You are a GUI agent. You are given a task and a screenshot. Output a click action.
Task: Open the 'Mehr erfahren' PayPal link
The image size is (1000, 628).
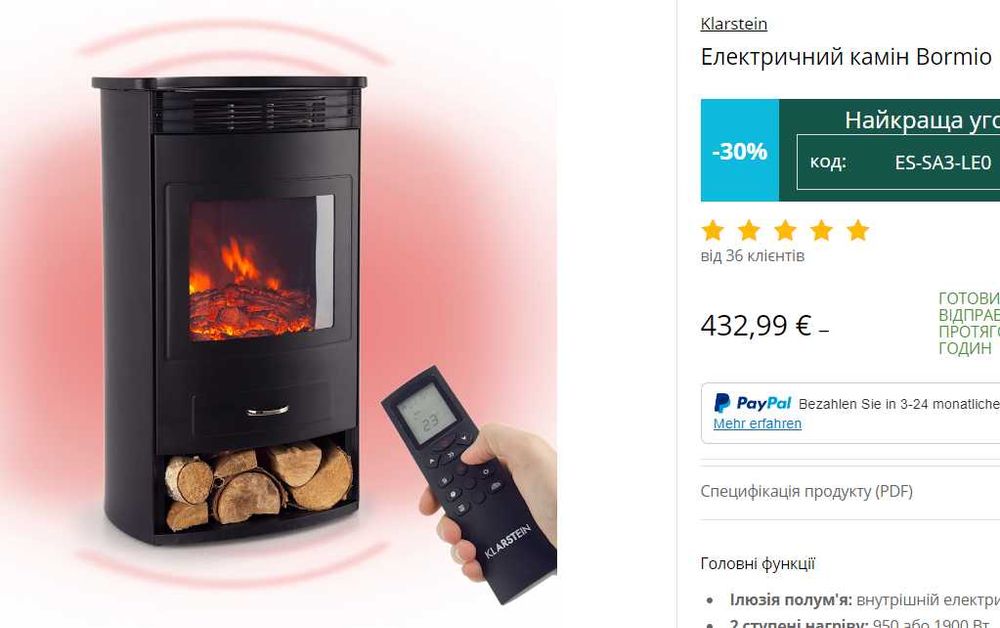[757, 423]
